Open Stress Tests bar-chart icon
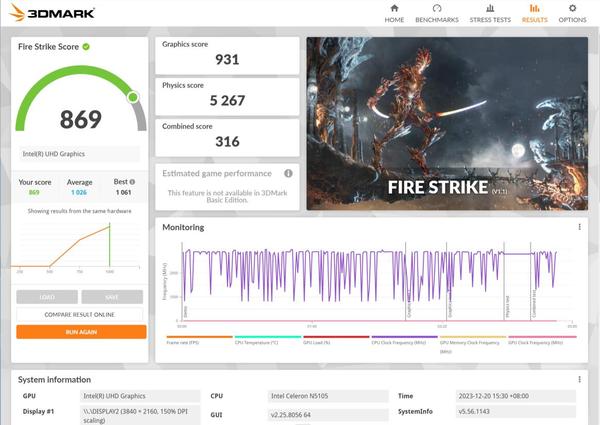 click(x=490, y=9)
